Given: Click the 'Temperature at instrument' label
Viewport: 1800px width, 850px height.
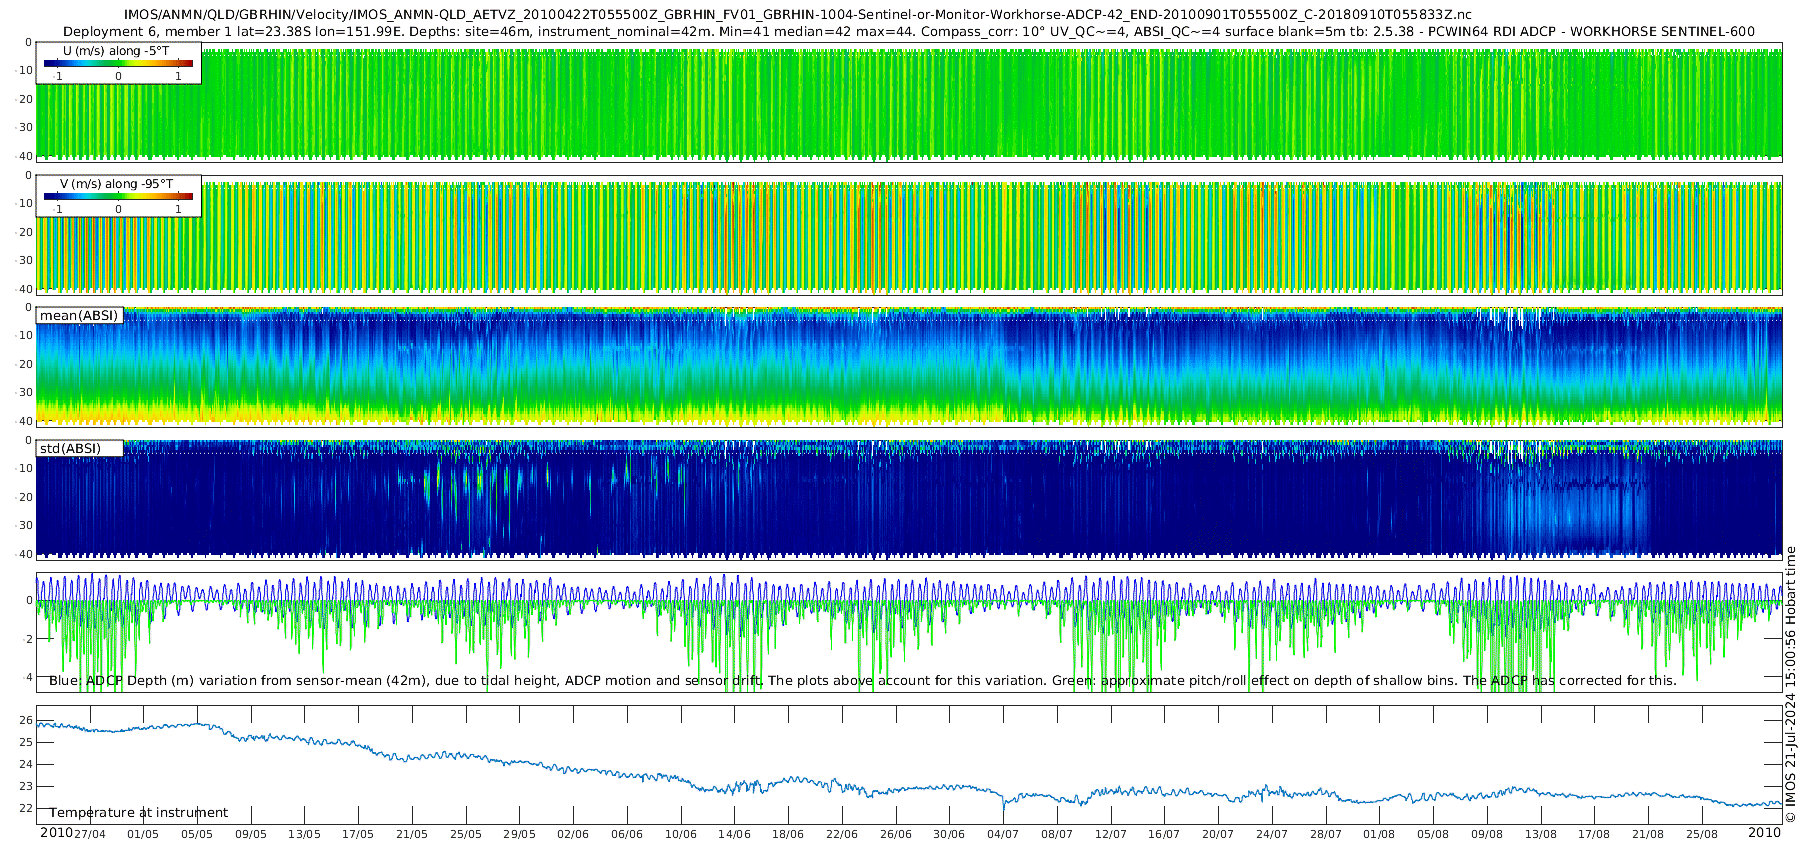Looking at the screenshot, I should 139,813.
